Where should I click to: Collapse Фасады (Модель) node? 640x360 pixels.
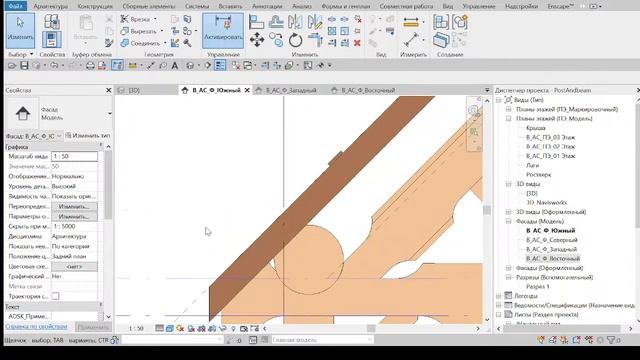pyautogui.click(x=509, y=221)
